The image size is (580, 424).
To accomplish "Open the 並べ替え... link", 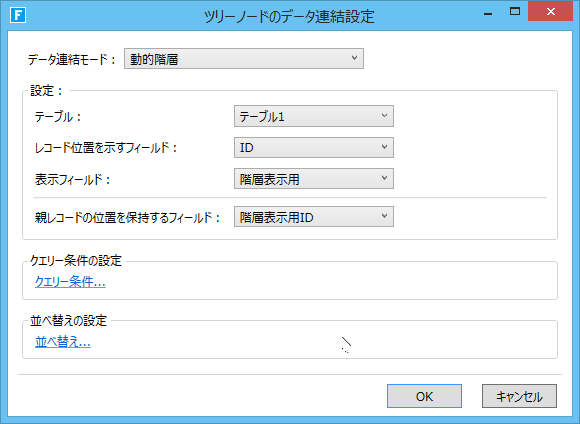I will (x=63, y=341).
